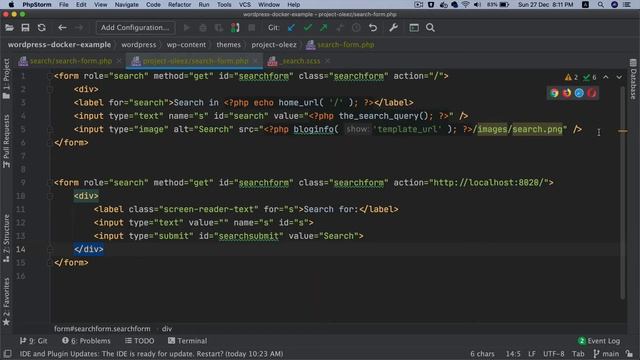Click the wp-content breadcrumb
The image size is (640, 360).
point(186,45)
